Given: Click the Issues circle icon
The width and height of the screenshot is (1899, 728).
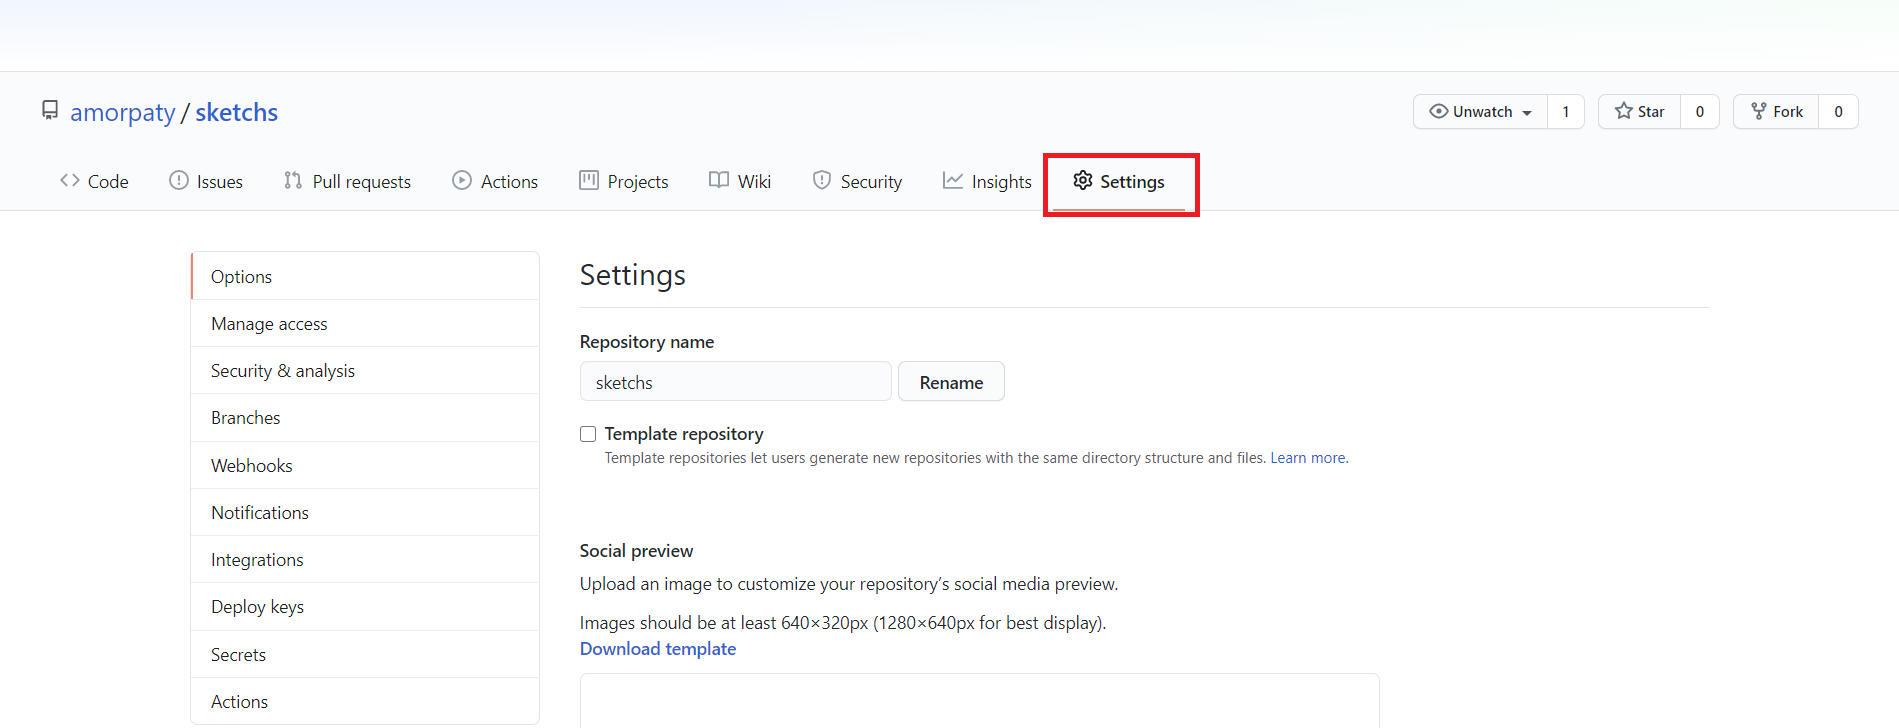Looking at the screenshot, I should pyautogui.click(x=178, y=180).
